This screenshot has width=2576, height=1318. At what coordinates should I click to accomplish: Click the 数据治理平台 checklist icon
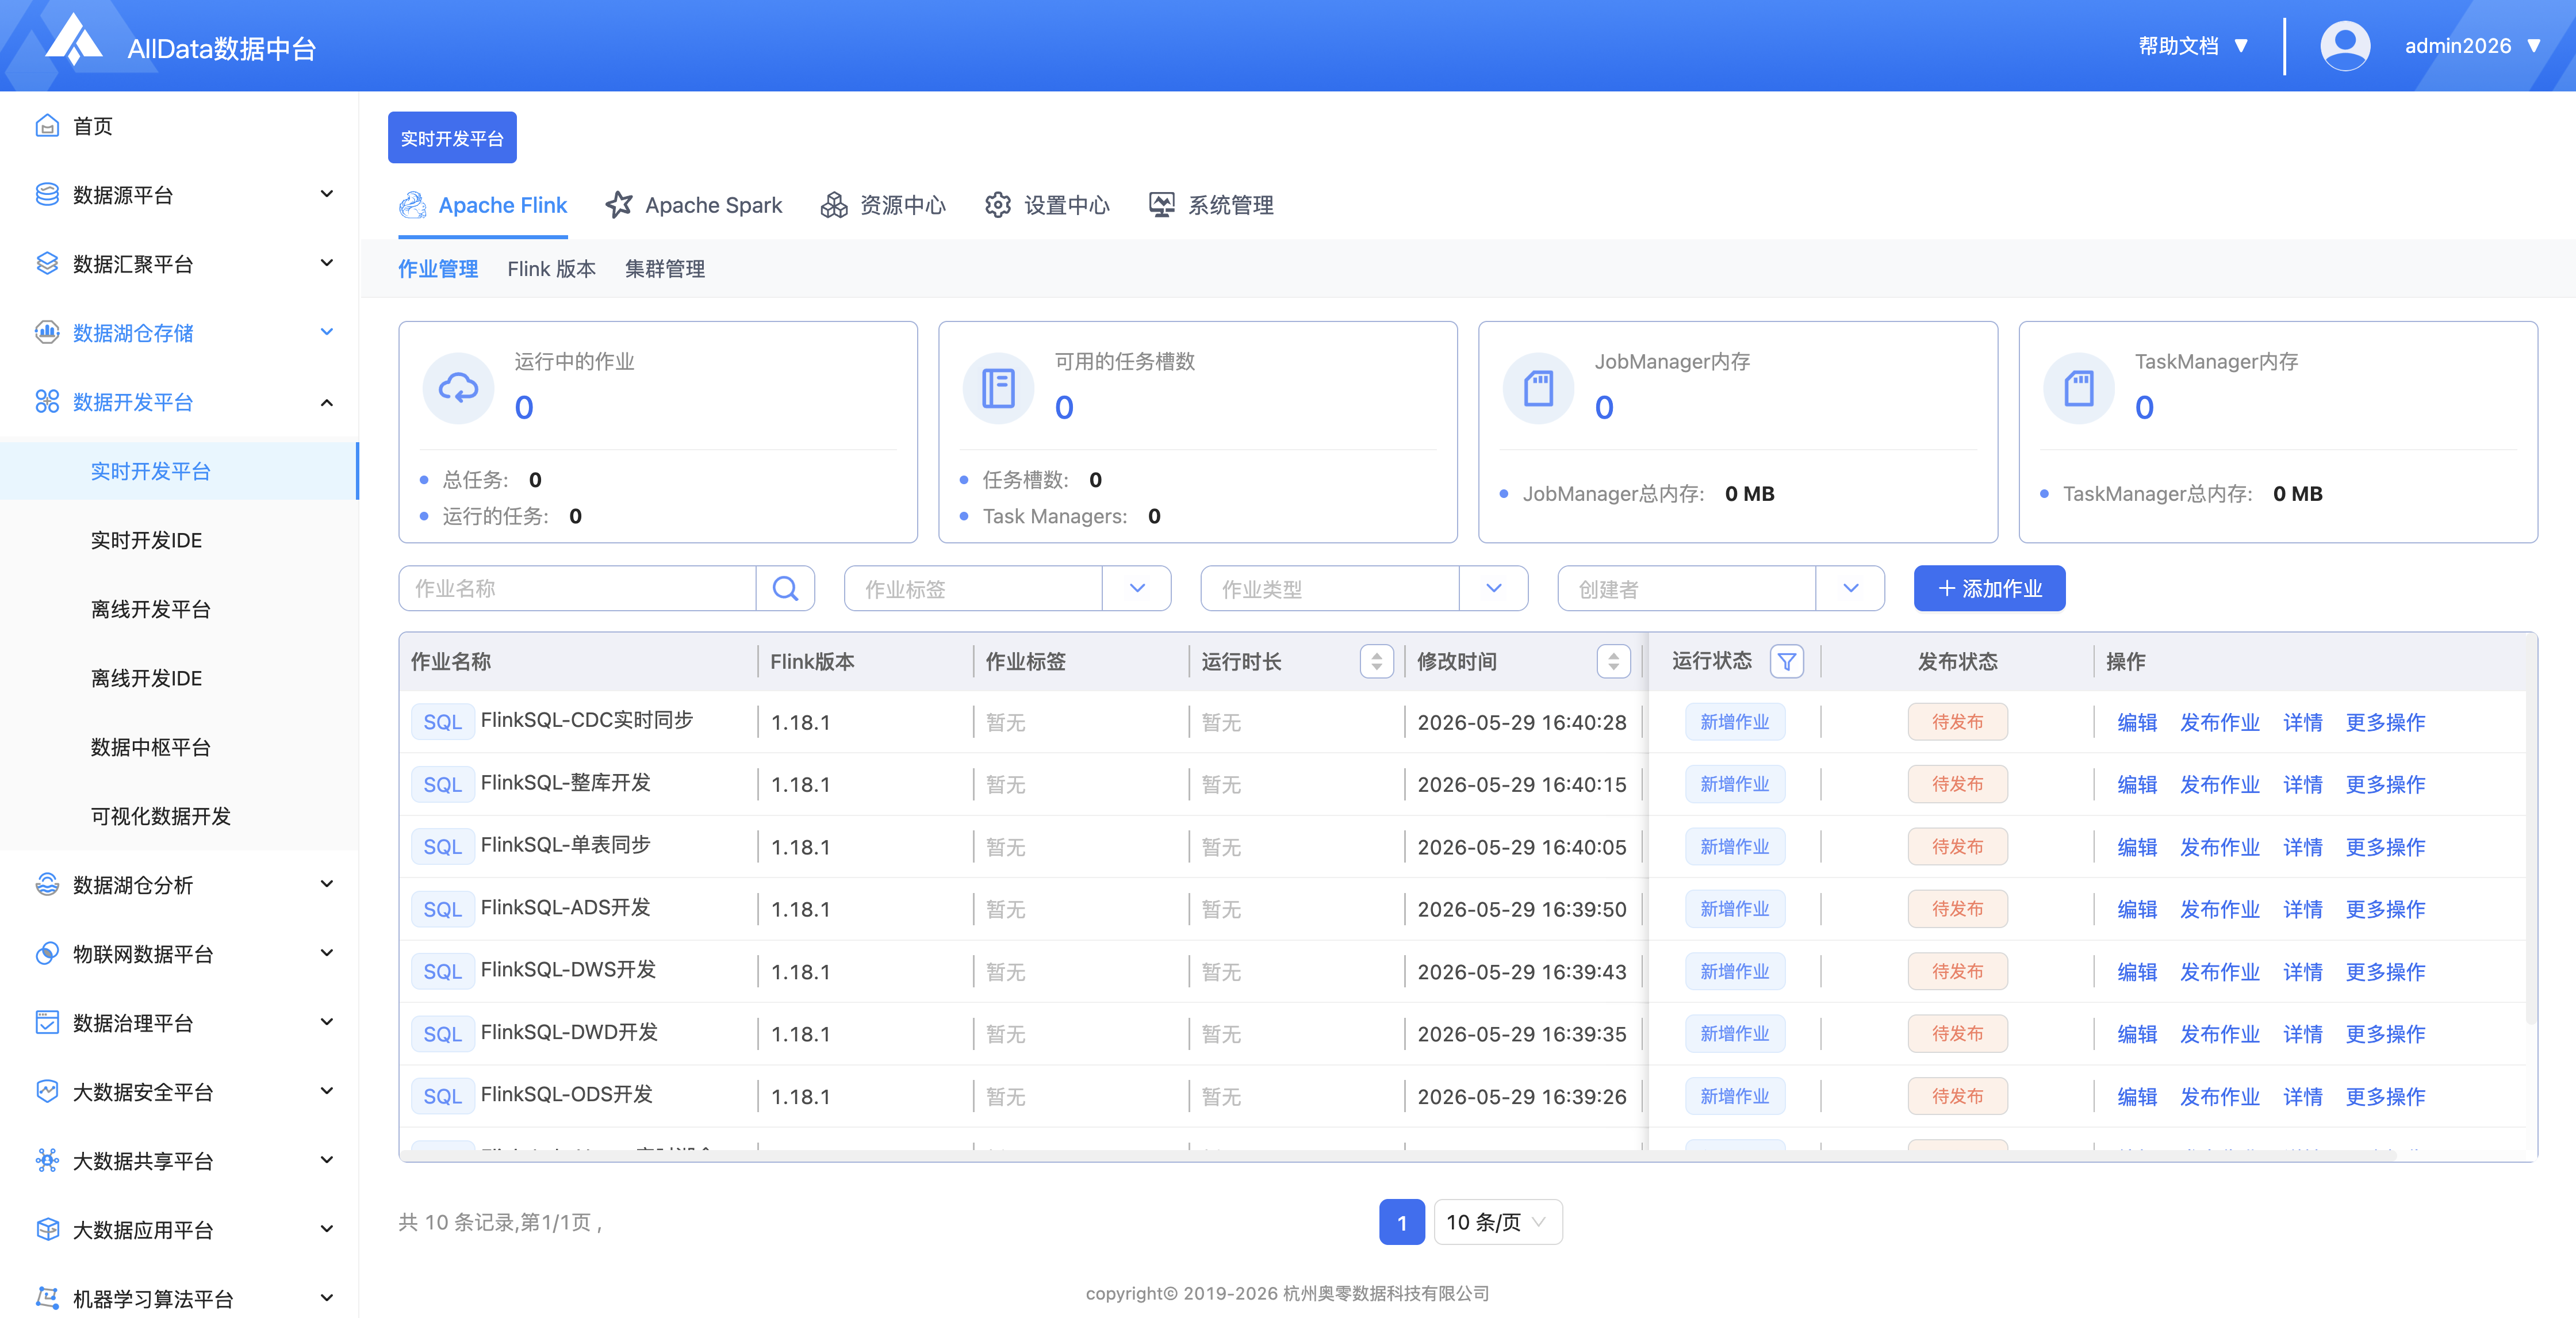pos(47,1023)
